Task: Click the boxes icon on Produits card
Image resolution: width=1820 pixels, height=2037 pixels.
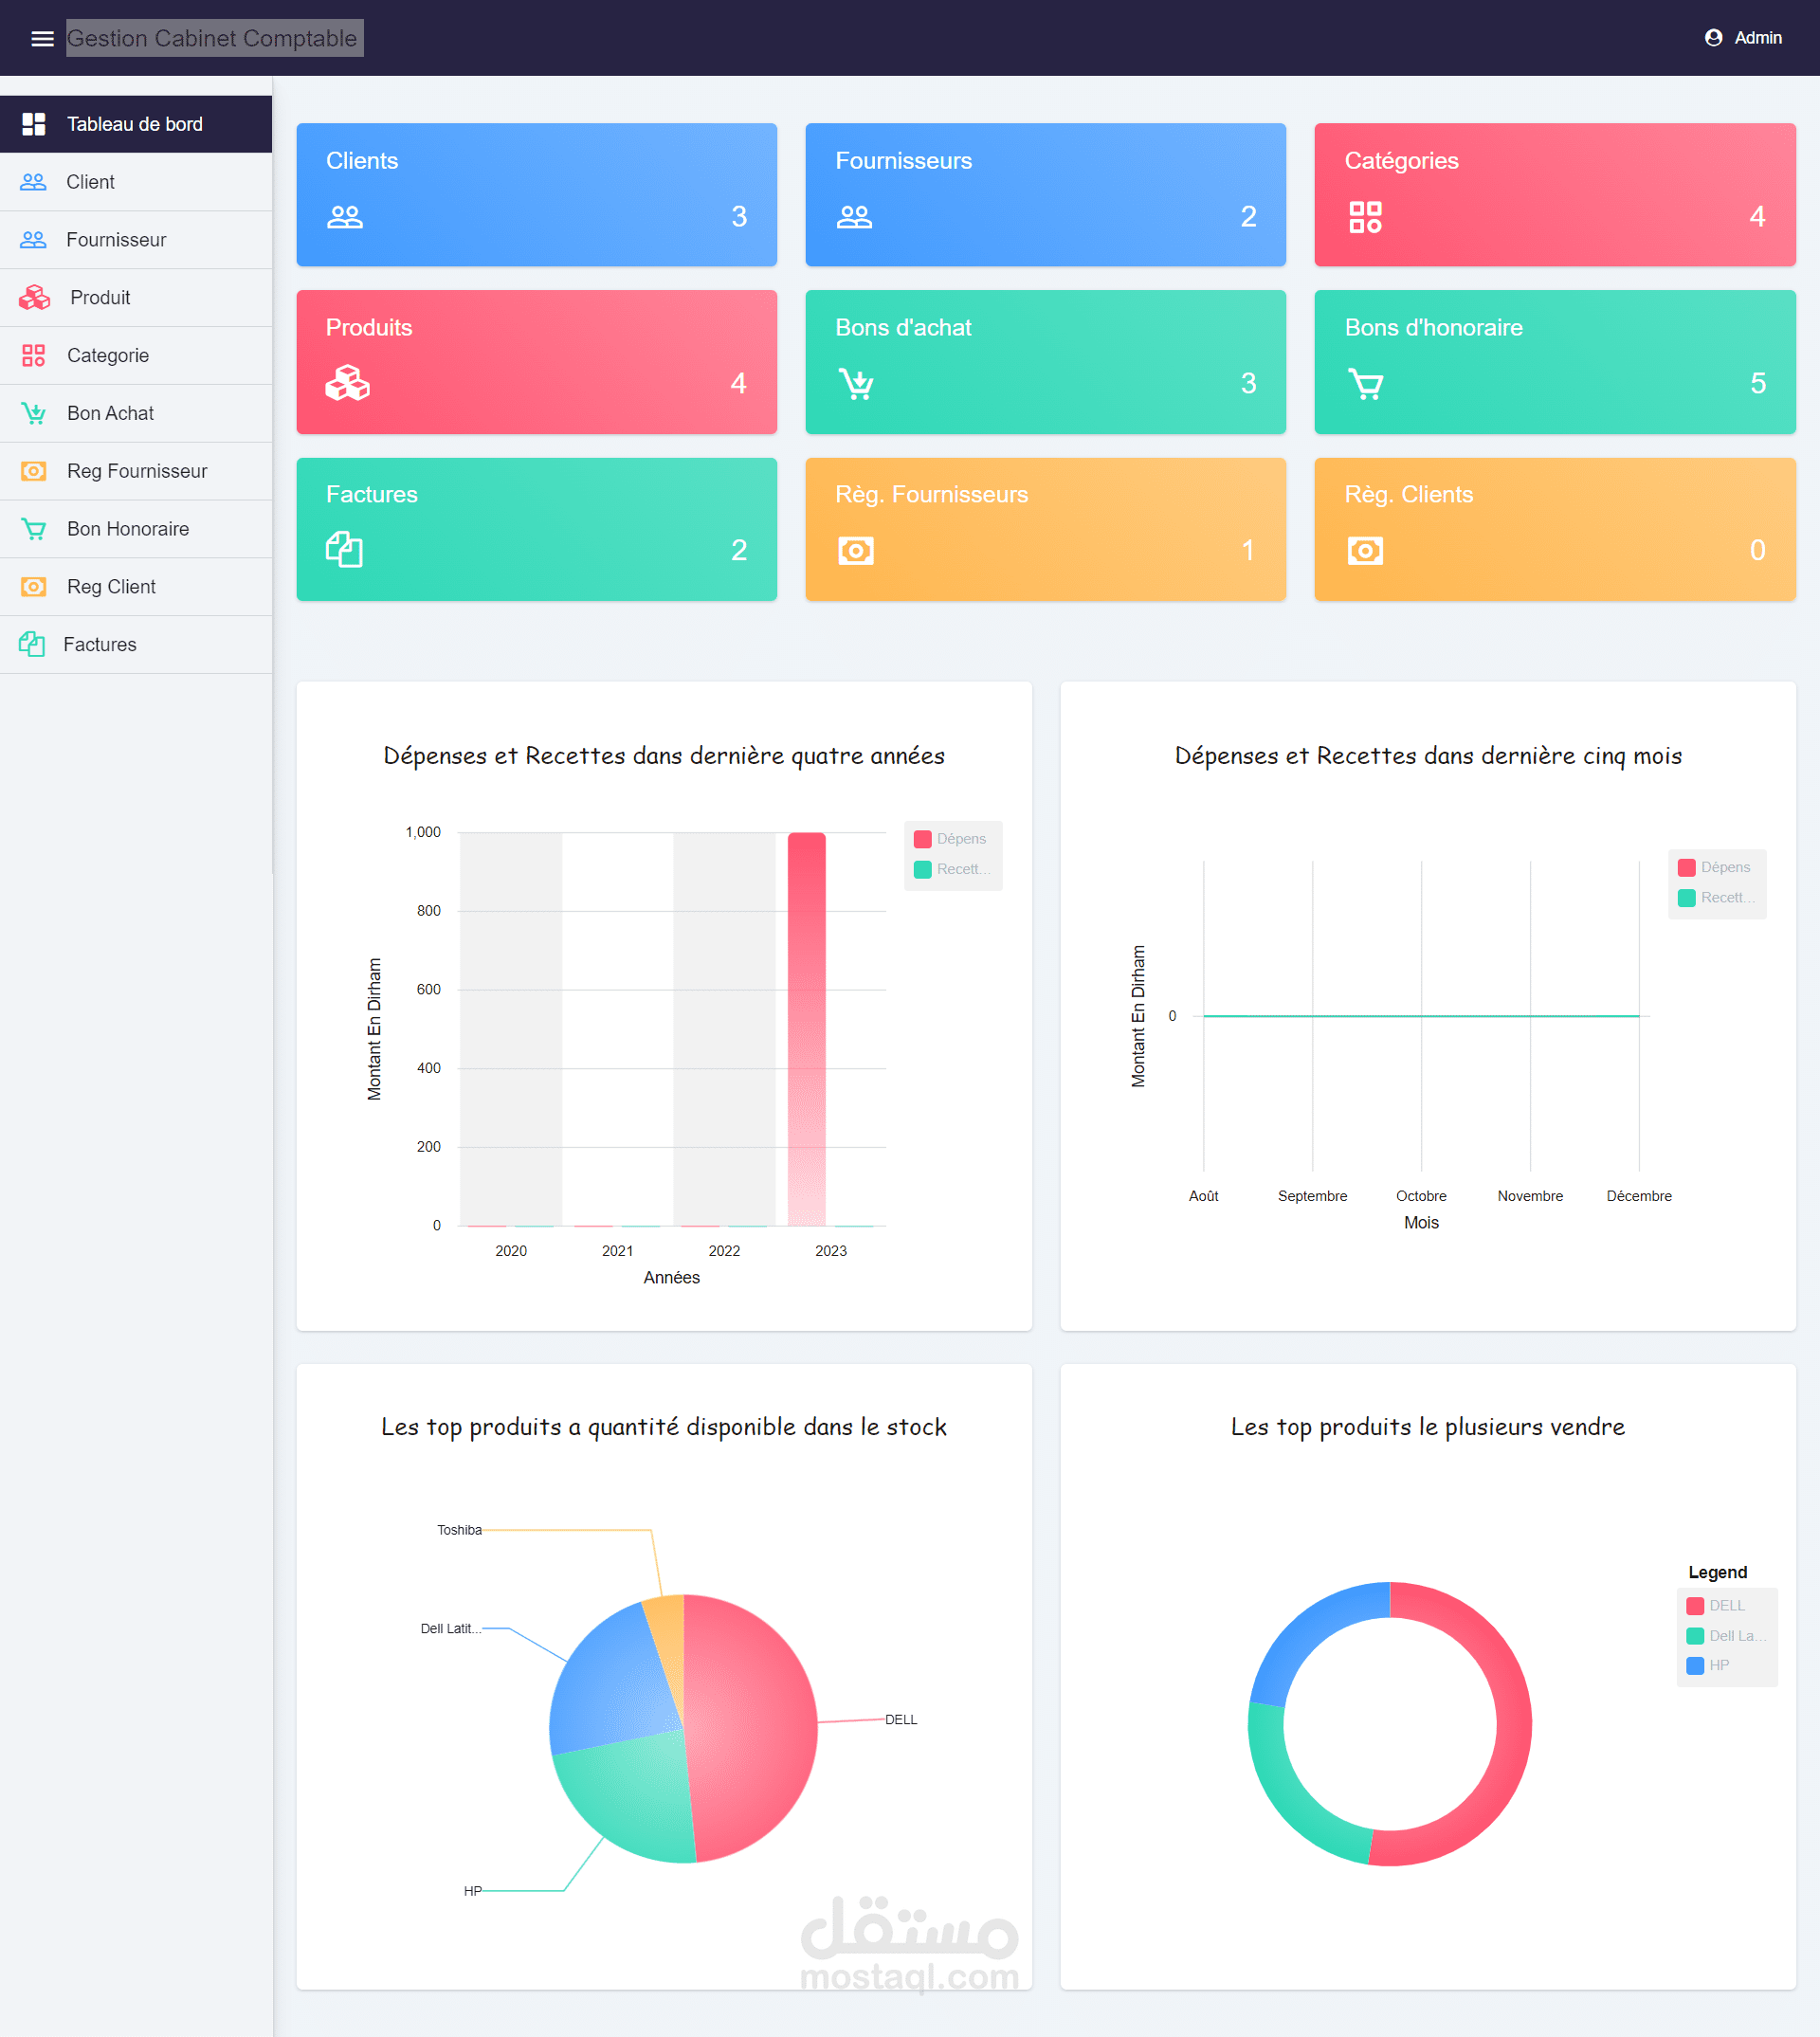Action: pos(347,383)
